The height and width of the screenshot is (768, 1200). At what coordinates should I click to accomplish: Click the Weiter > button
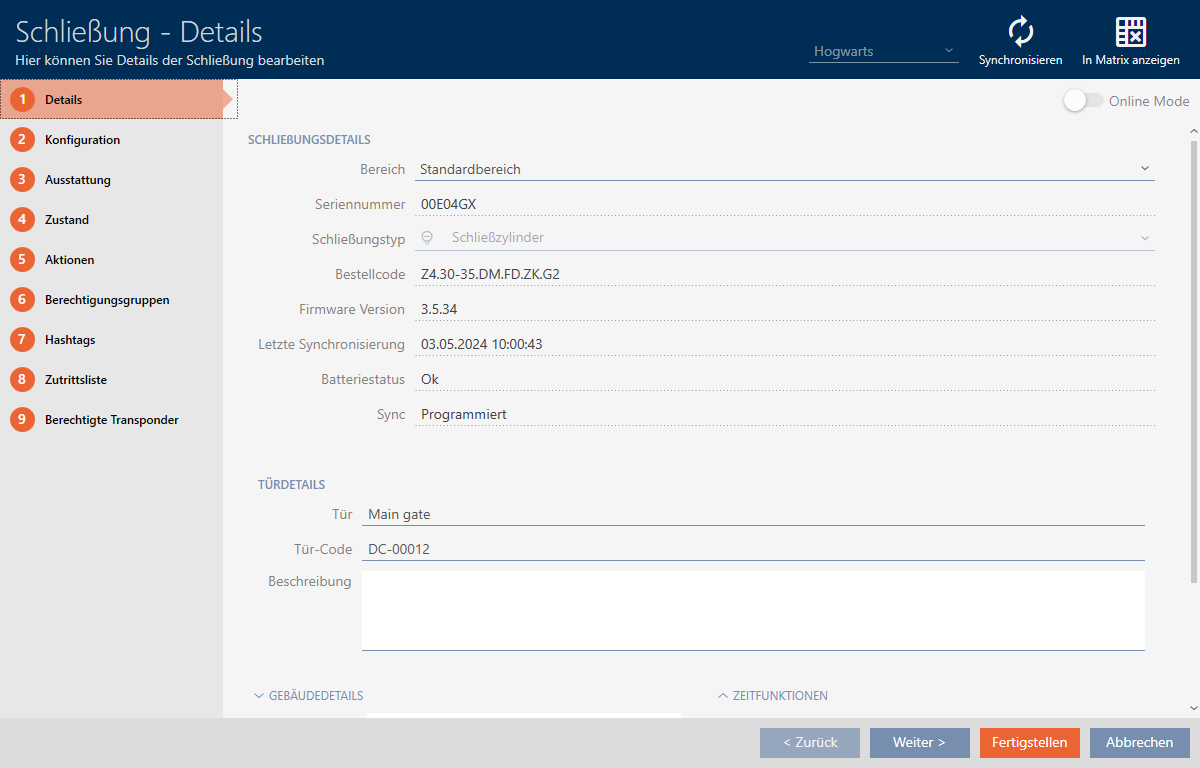[x=919, y=743]
